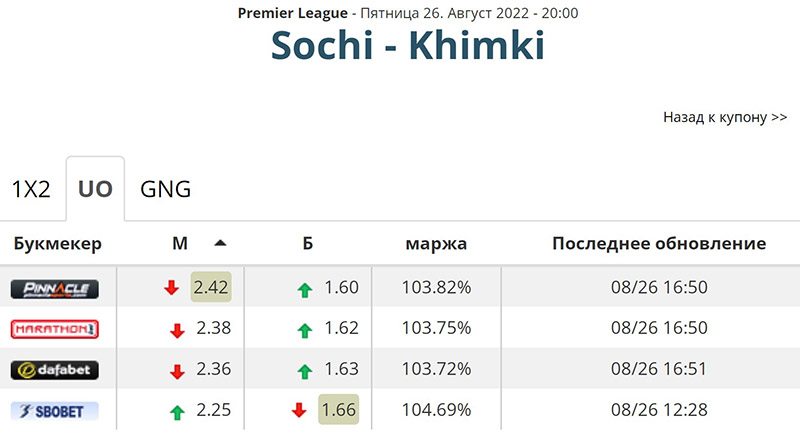Click the Marathon bookmaker logo
Screen dimensions: 800x432
55,329
